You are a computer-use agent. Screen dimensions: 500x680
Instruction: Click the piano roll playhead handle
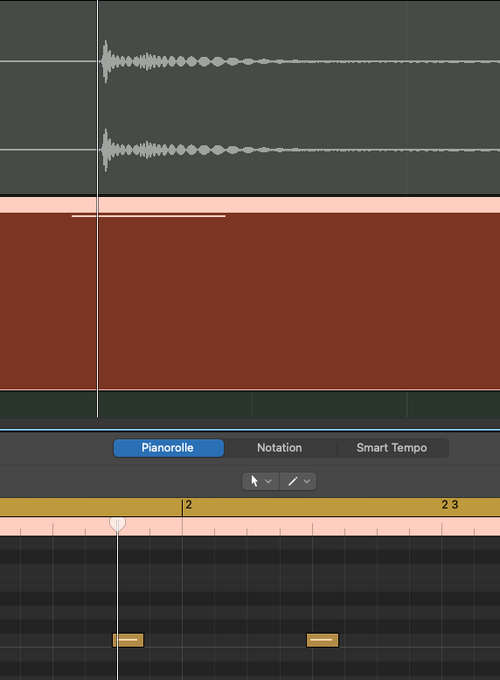[x=117, y=524]
